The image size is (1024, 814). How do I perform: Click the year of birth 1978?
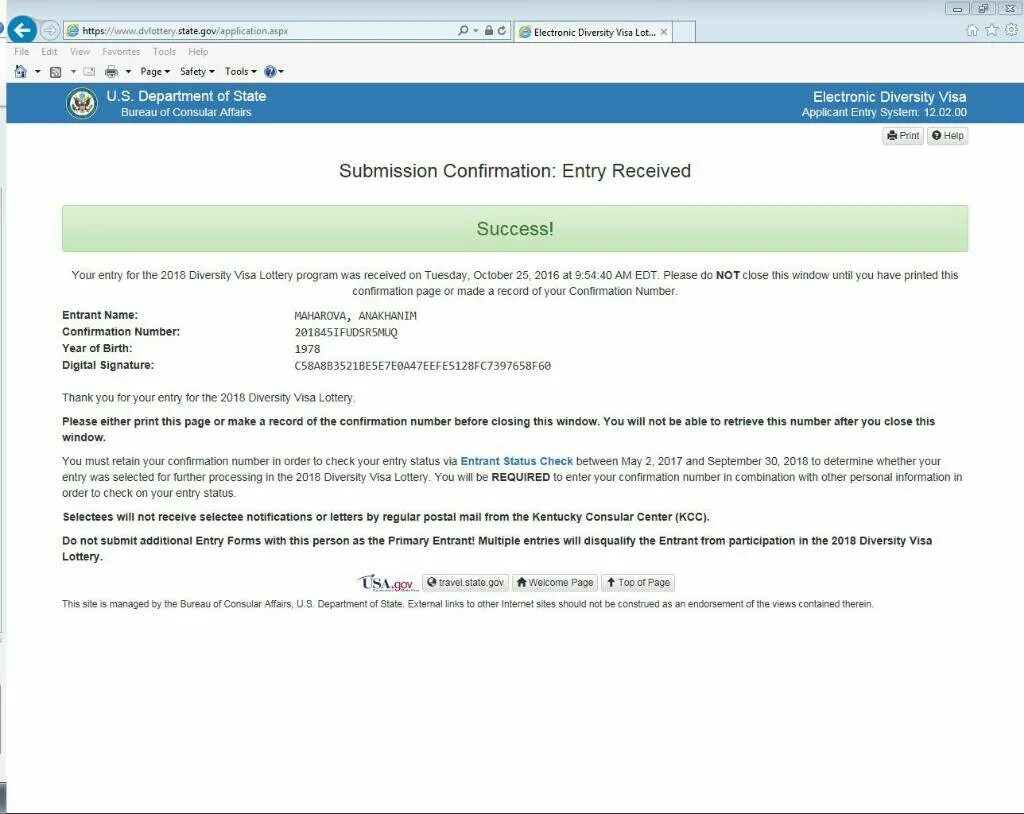[x=308, y=349]
